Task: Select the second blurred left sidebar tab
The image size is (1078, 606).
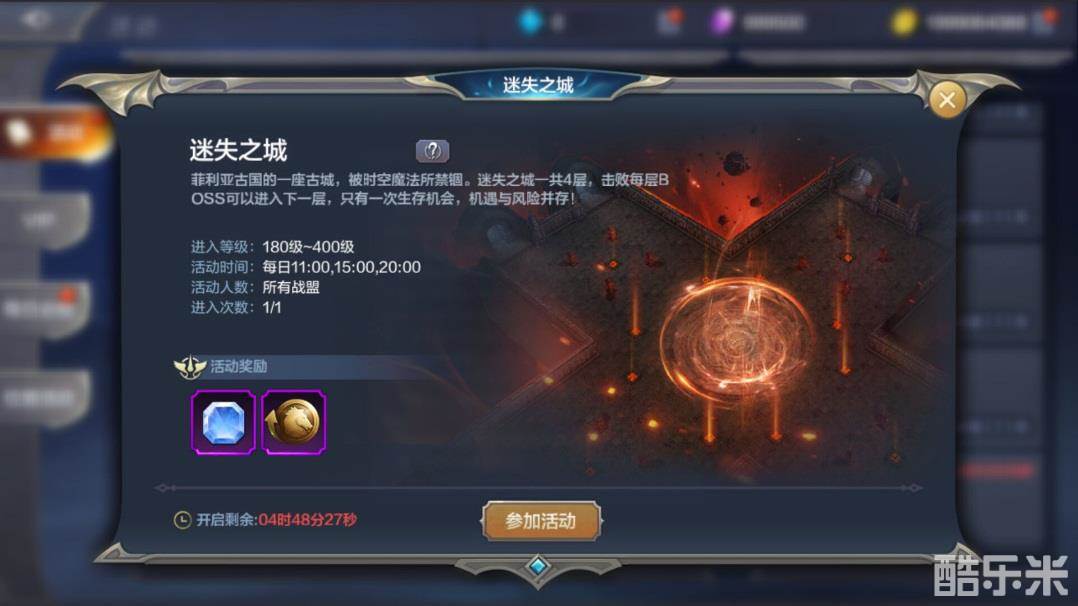Action: [45, 220]
